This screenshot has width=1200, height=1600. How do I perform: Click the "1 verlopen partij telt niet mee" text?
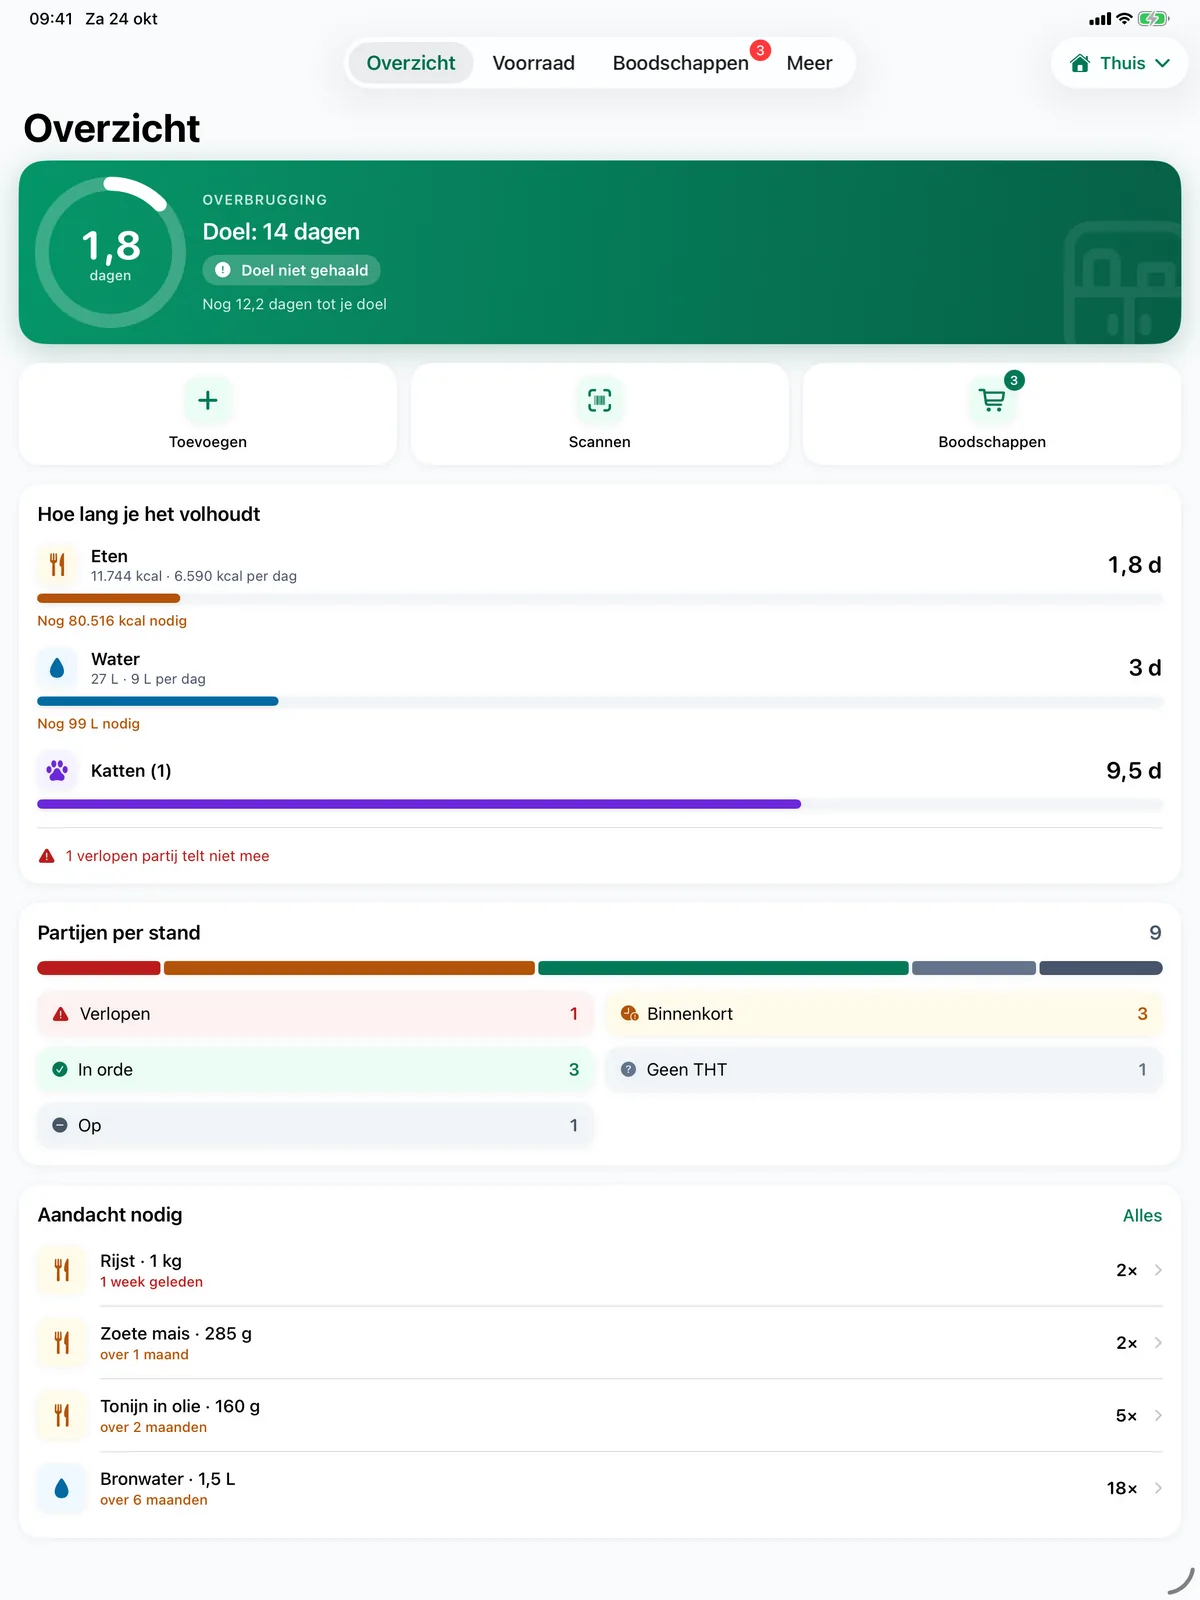tap(168, 856)
